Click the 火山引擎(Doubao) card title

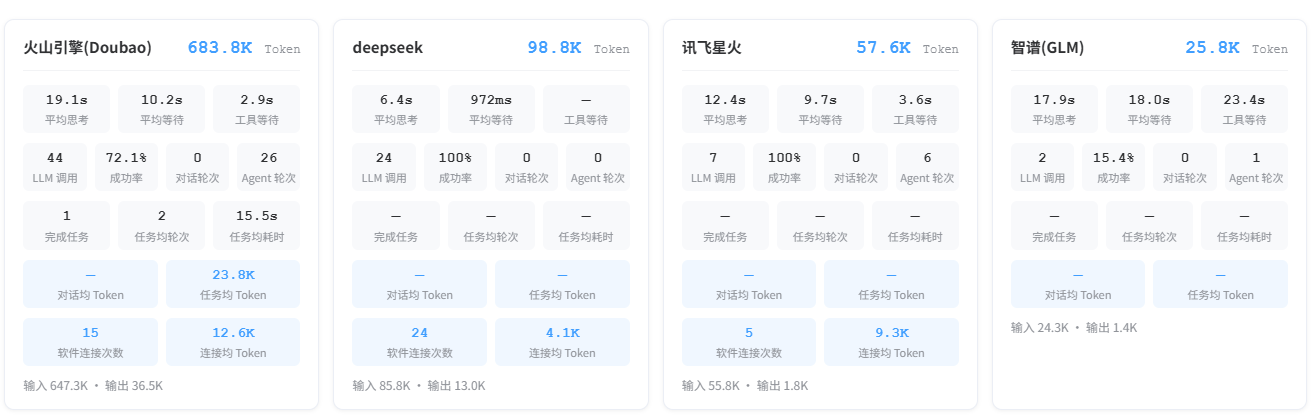88,47
